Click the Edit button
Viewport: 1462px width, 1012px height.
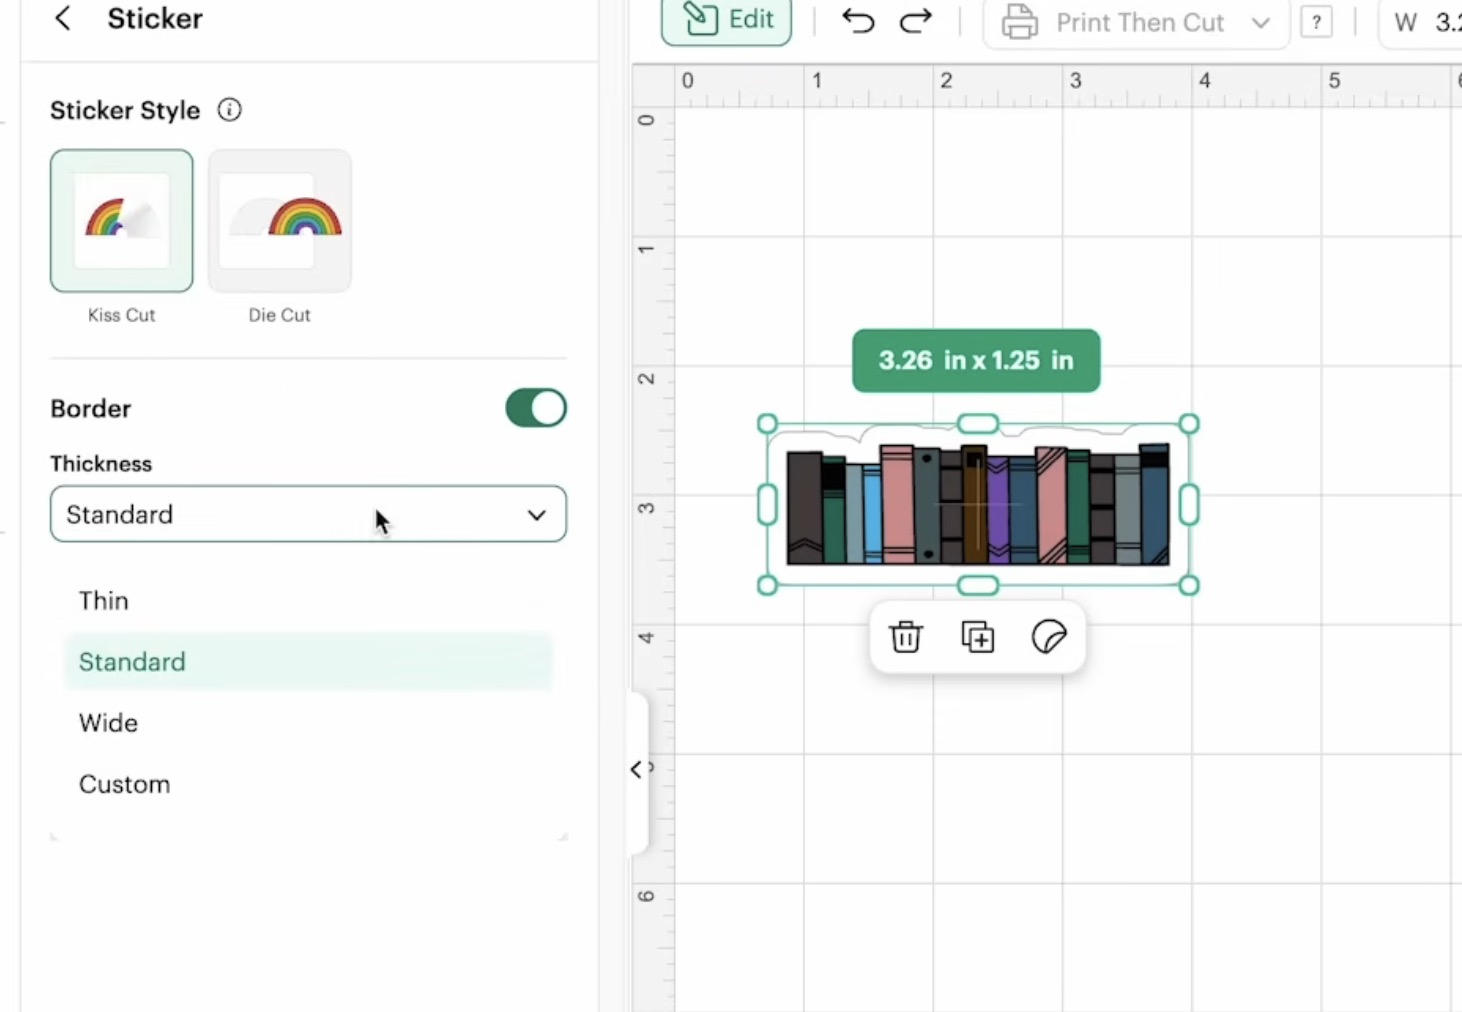click(x=727, y=20)
